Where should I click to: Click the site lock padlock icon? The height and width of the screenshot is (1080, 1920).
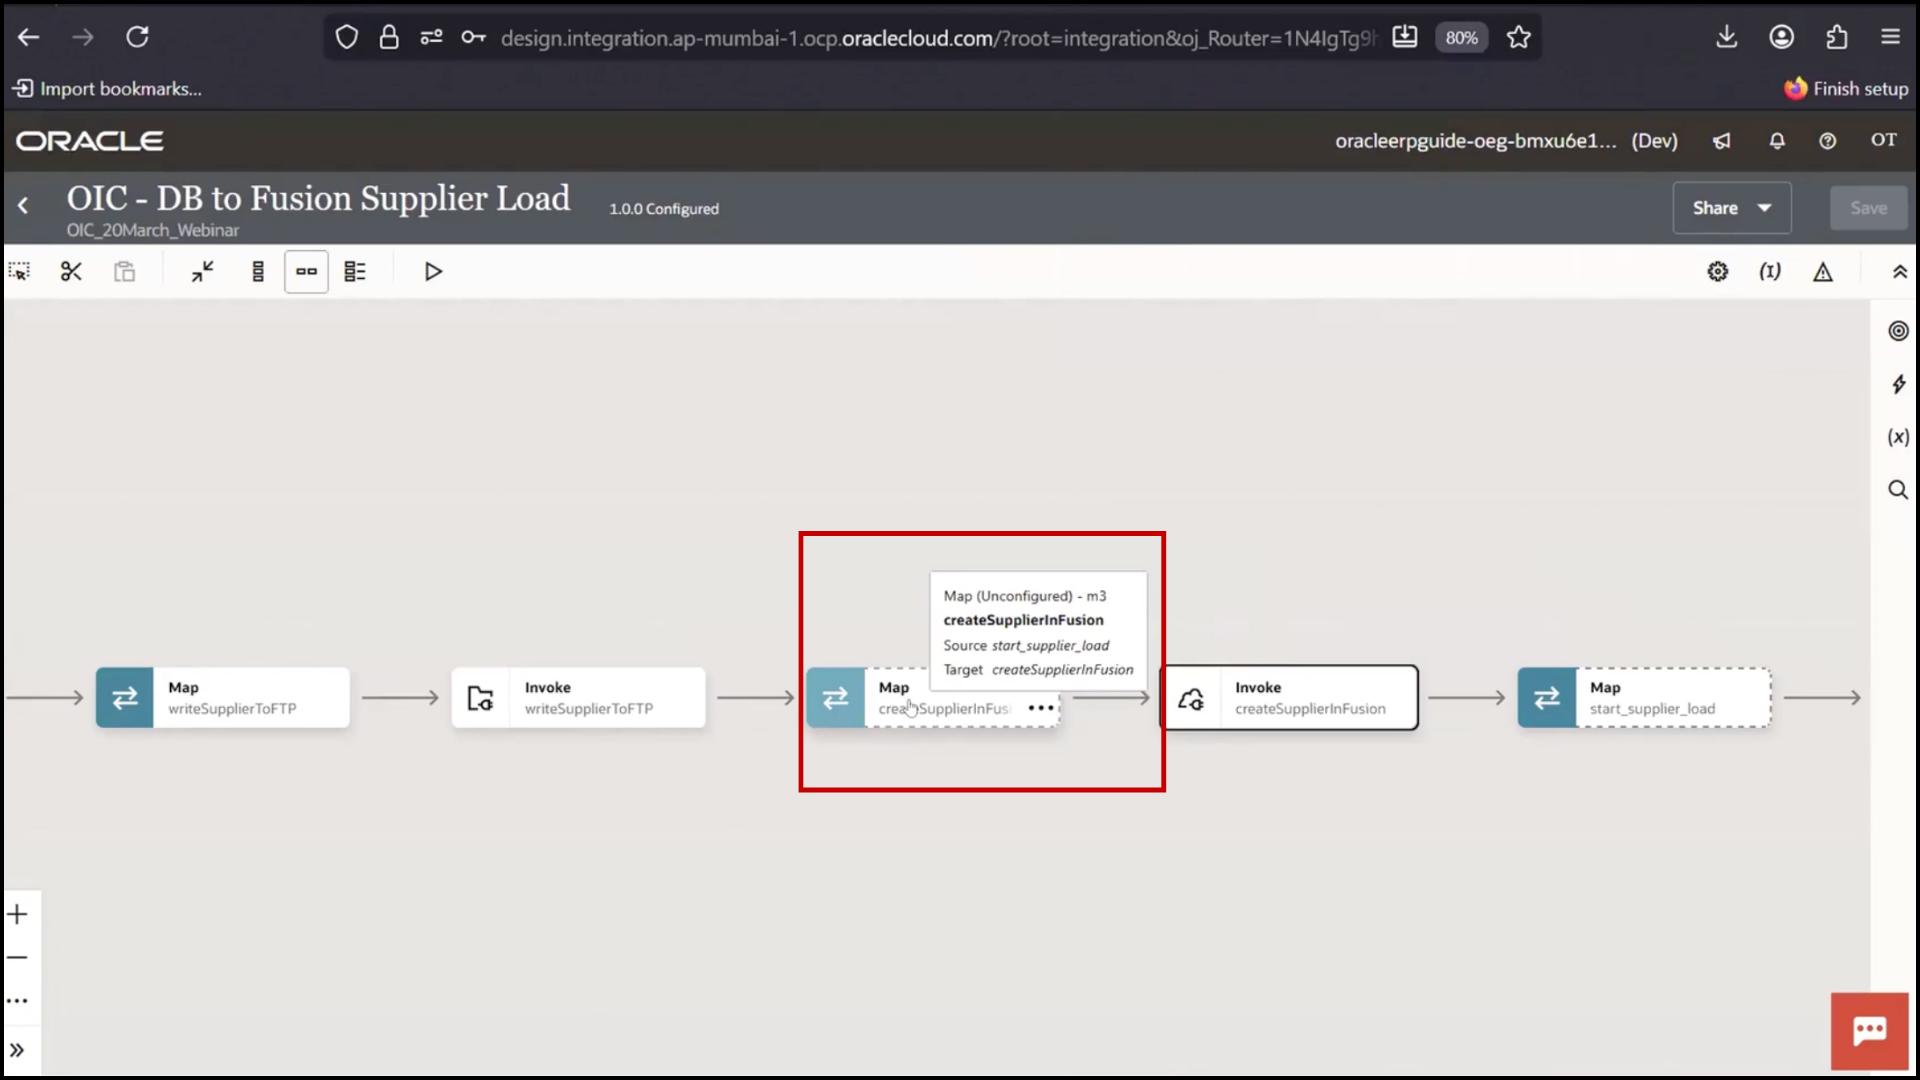click(x=389, y=38)
